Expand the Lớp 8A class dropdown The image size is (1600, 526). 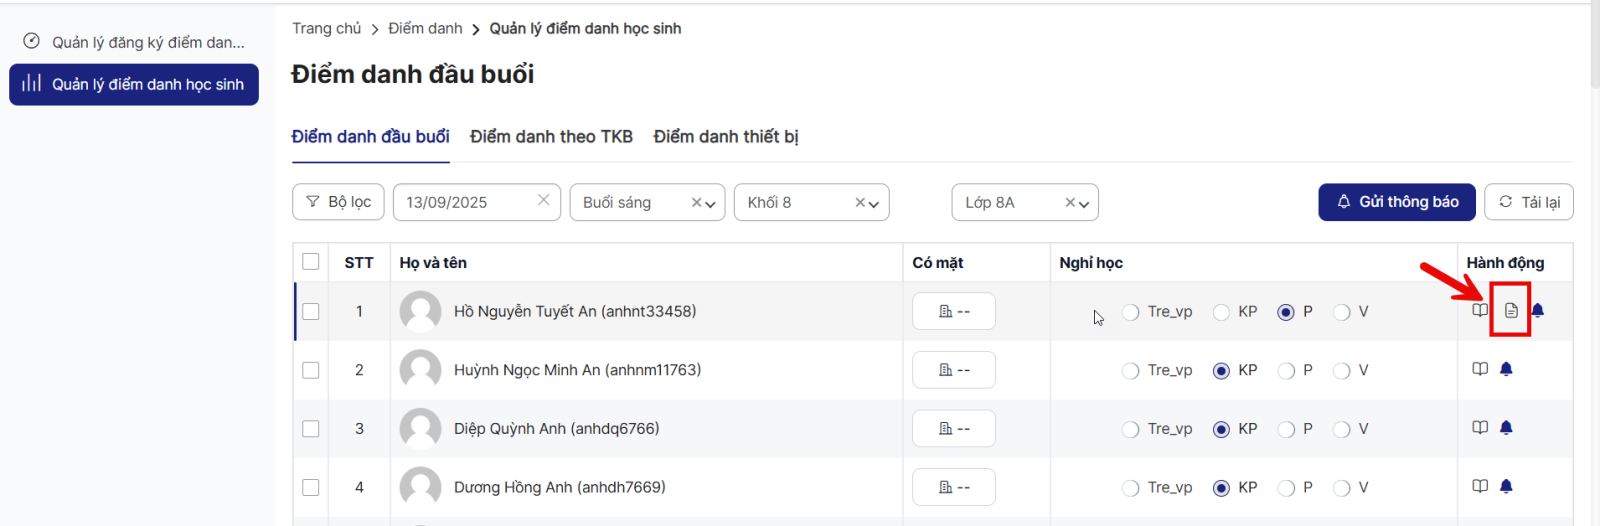(1084, 204)
